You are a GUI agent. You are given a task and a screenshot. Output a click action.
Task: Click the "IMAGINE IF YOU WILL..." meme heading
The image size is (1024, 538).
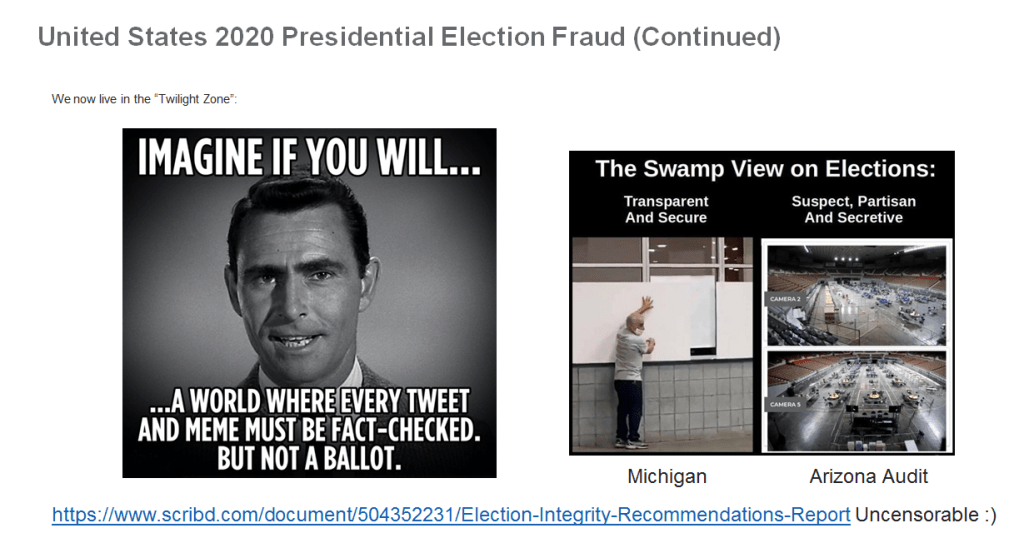[x=309, y=160]
